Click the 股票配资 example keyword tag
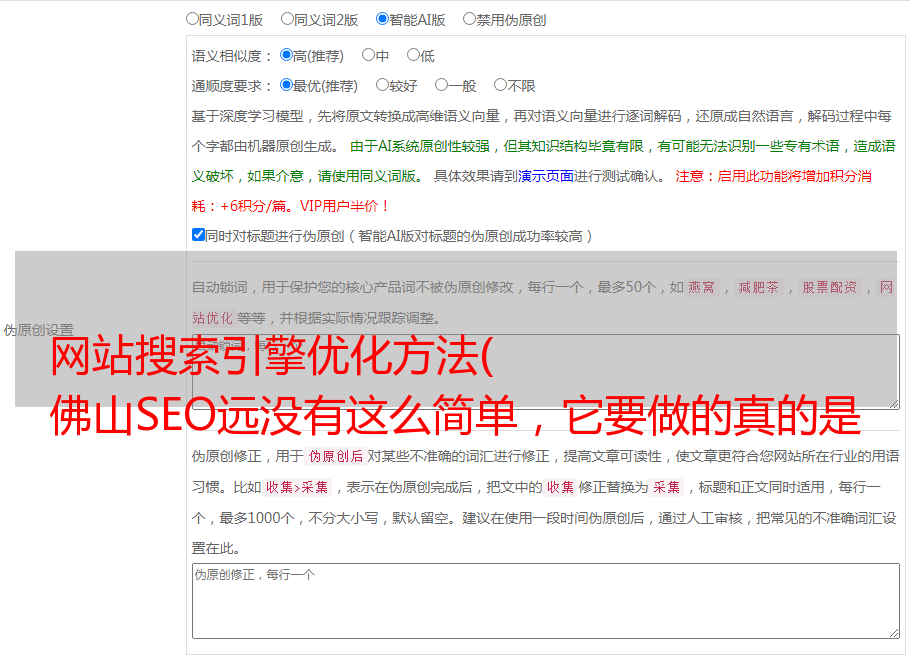 point(829,288)
